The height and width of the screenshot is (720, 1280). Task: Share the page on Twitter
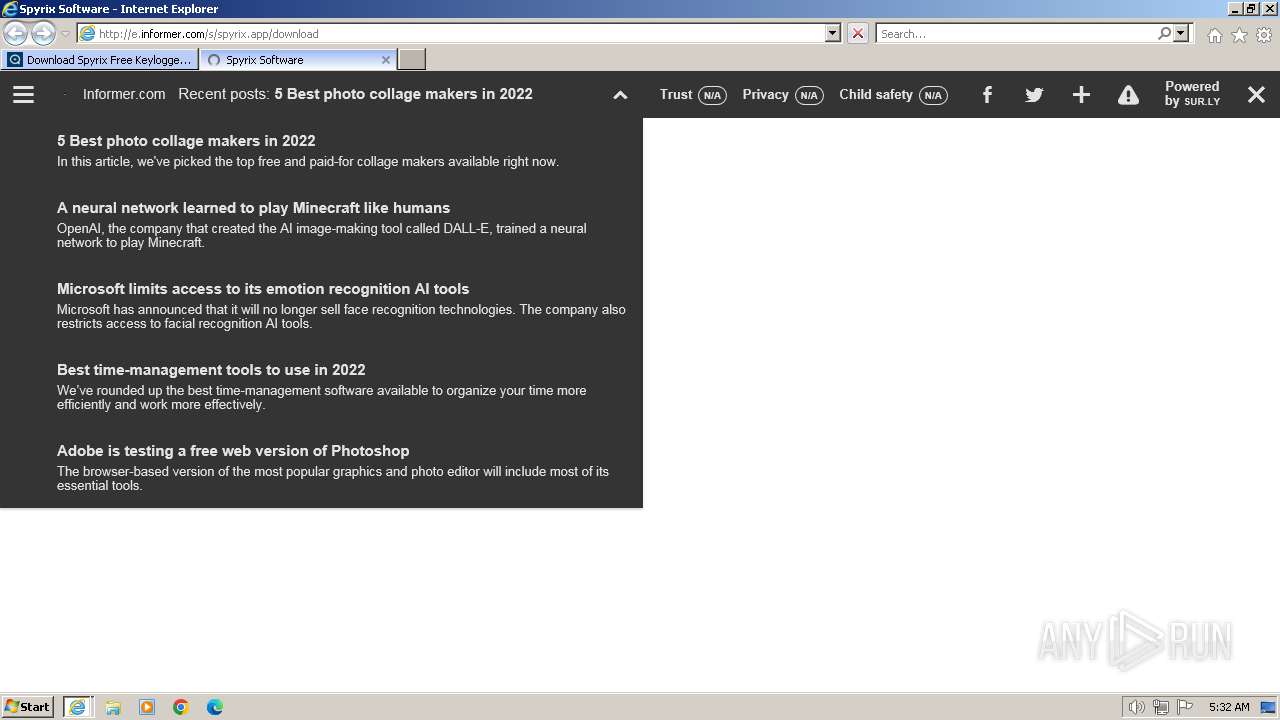tap(1034, 95)
